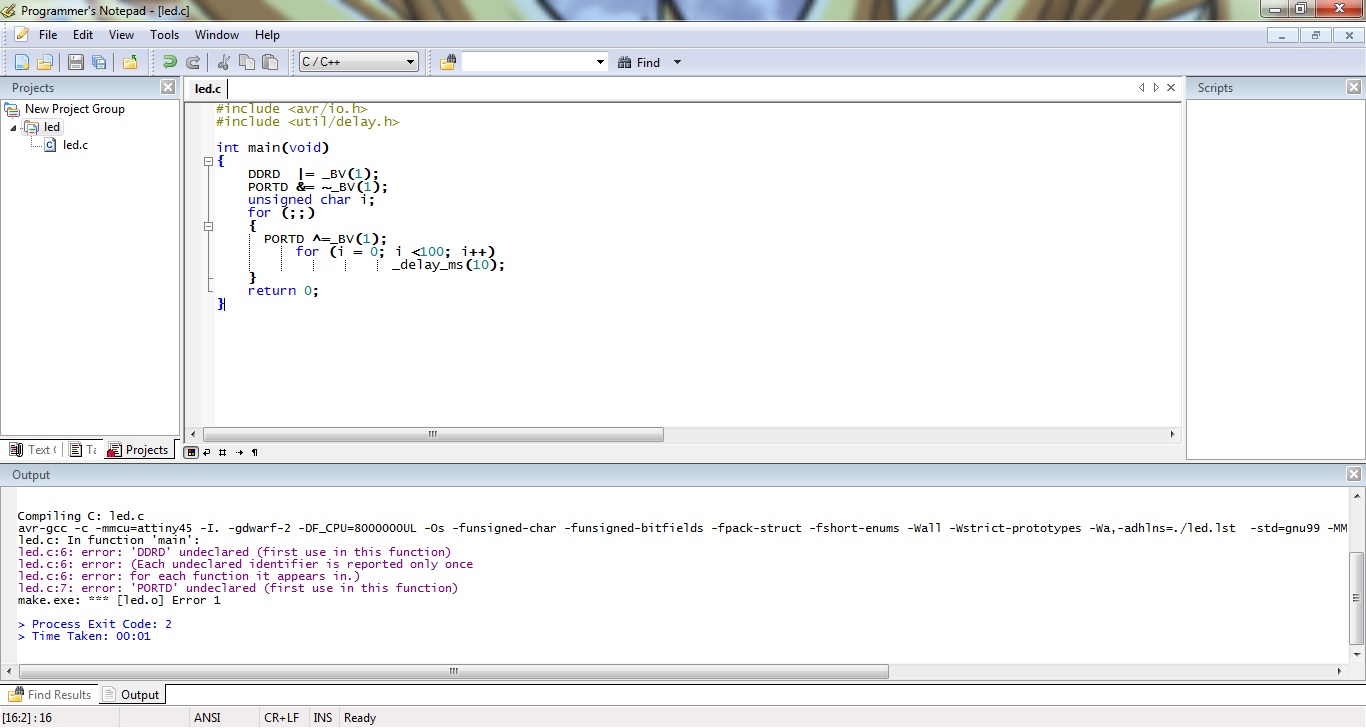The width and height of the screenshot is (1366, 728).
Task: Click the Open file toolbar icon
Action: tap(44, 62)
